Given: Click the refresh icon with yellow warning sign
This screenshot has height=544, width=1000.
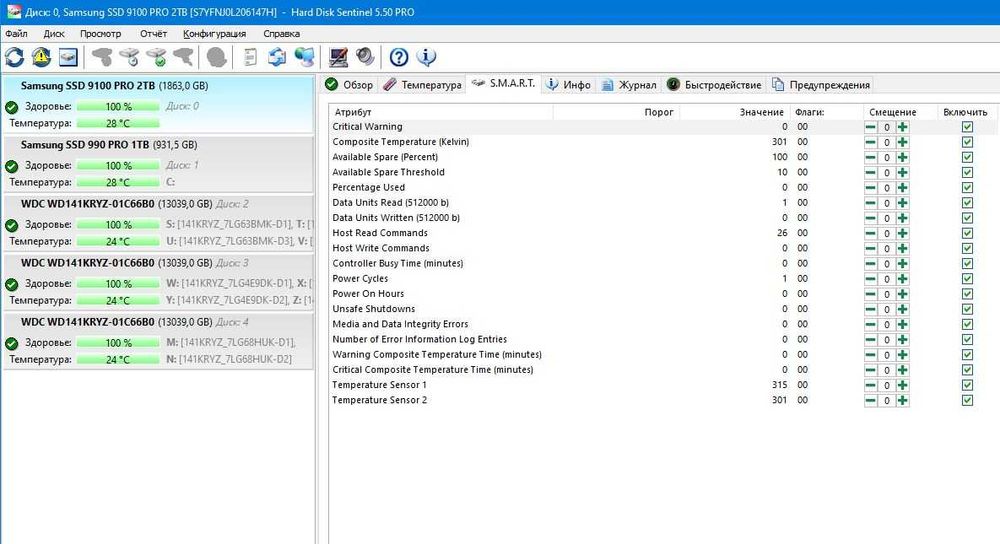Looking at the screenshot, I should (41, 57).
